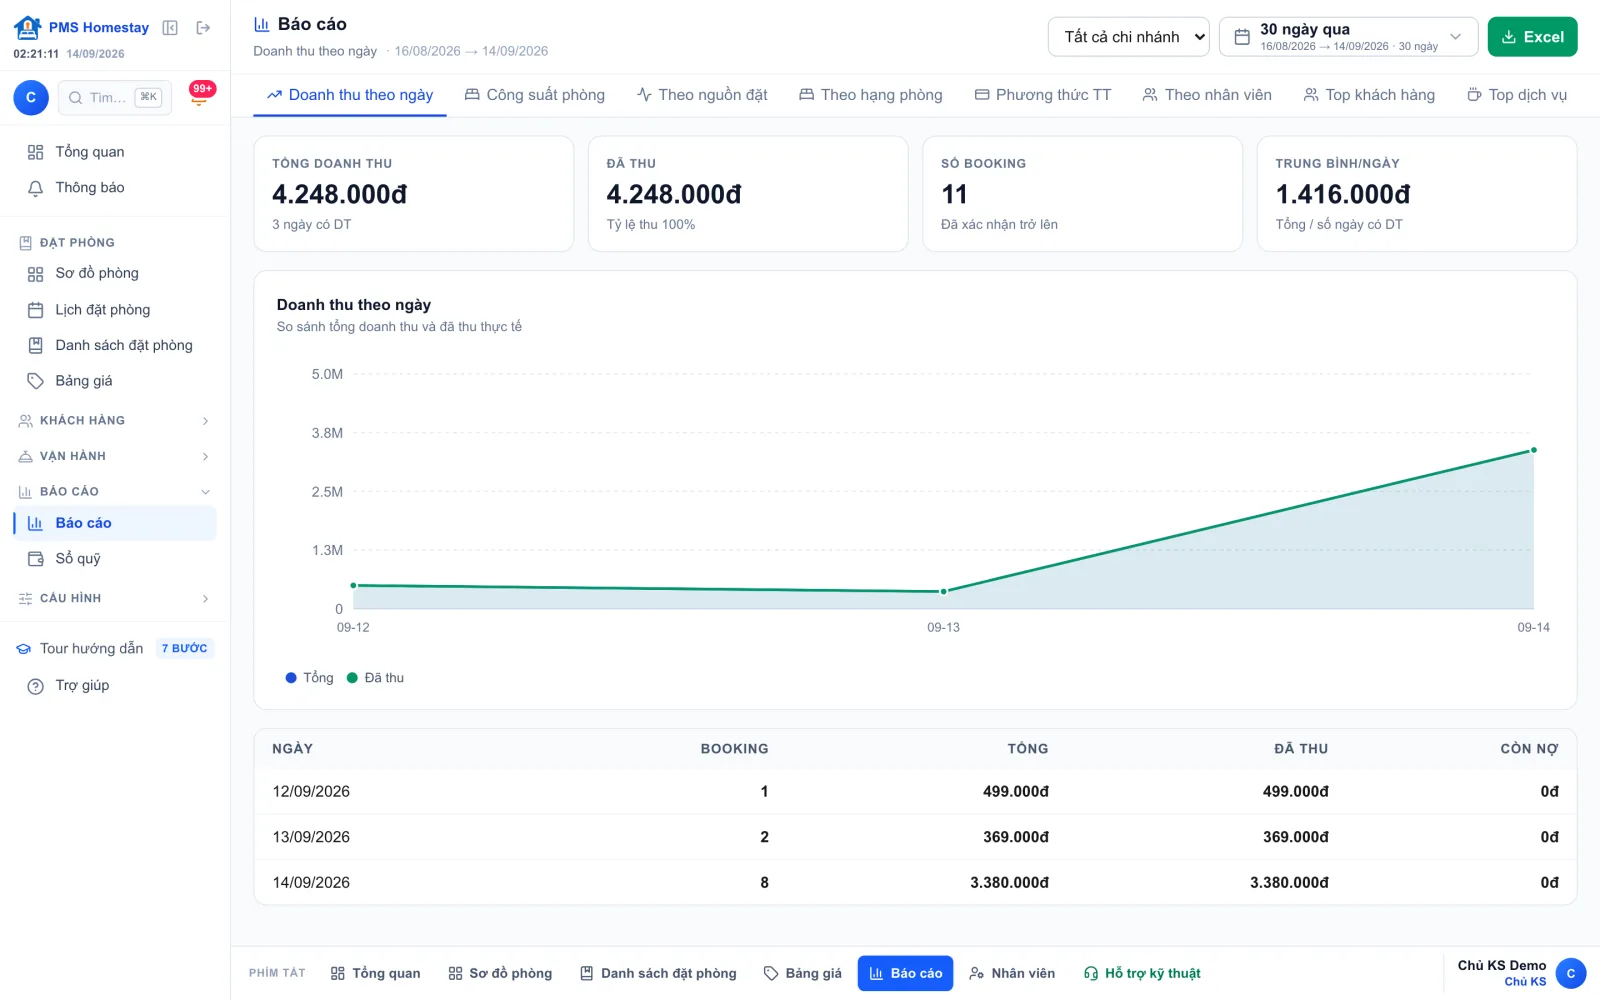Click the sidebar search field

point(115,97)
